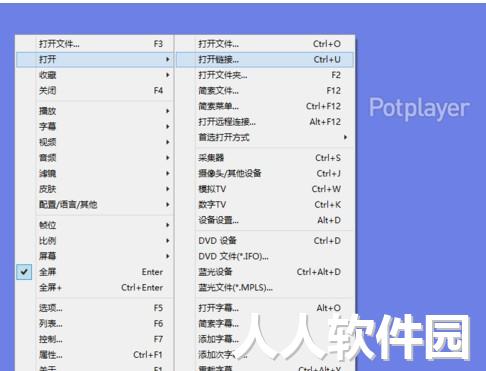486x371 pixels.
Task: Expand the 皮肤 submenu
Action: point(94,189)
